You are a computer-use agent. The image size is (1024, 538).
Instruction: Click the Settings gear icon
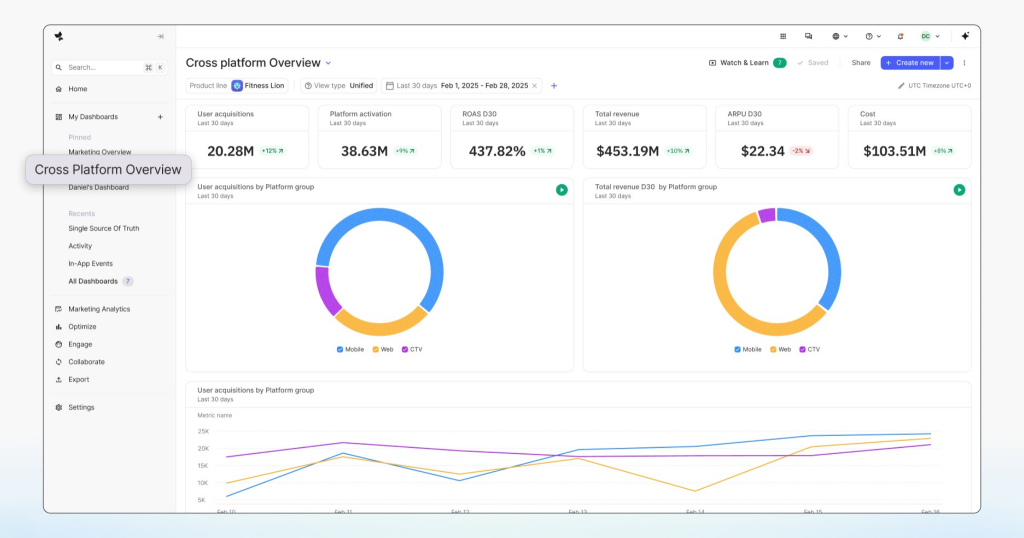(59, 407)
